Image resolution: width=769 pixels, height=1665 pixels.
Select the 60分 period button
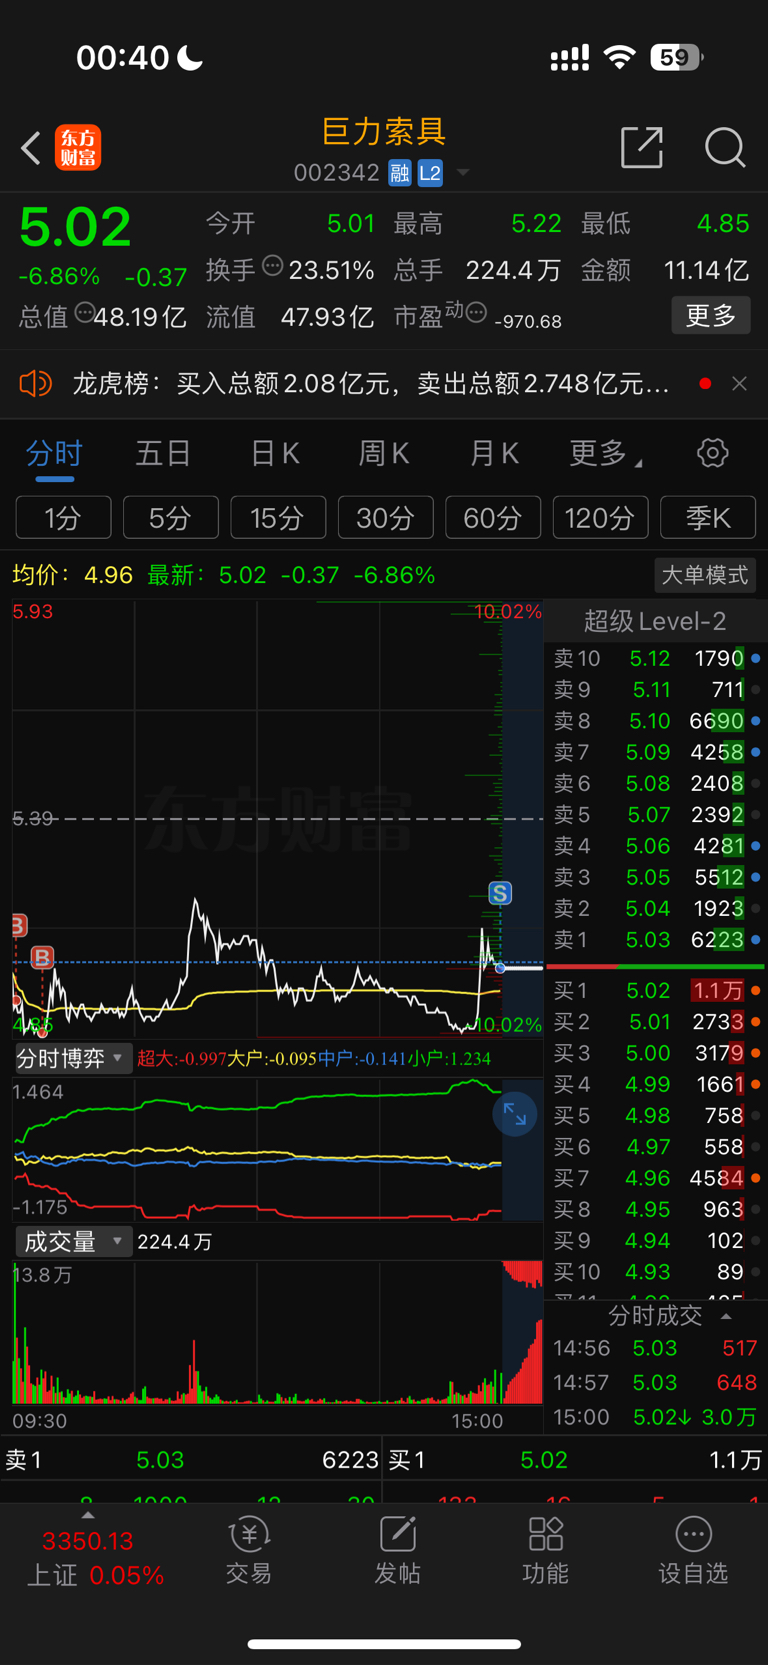pyautogui.click(x=493, y=517)
